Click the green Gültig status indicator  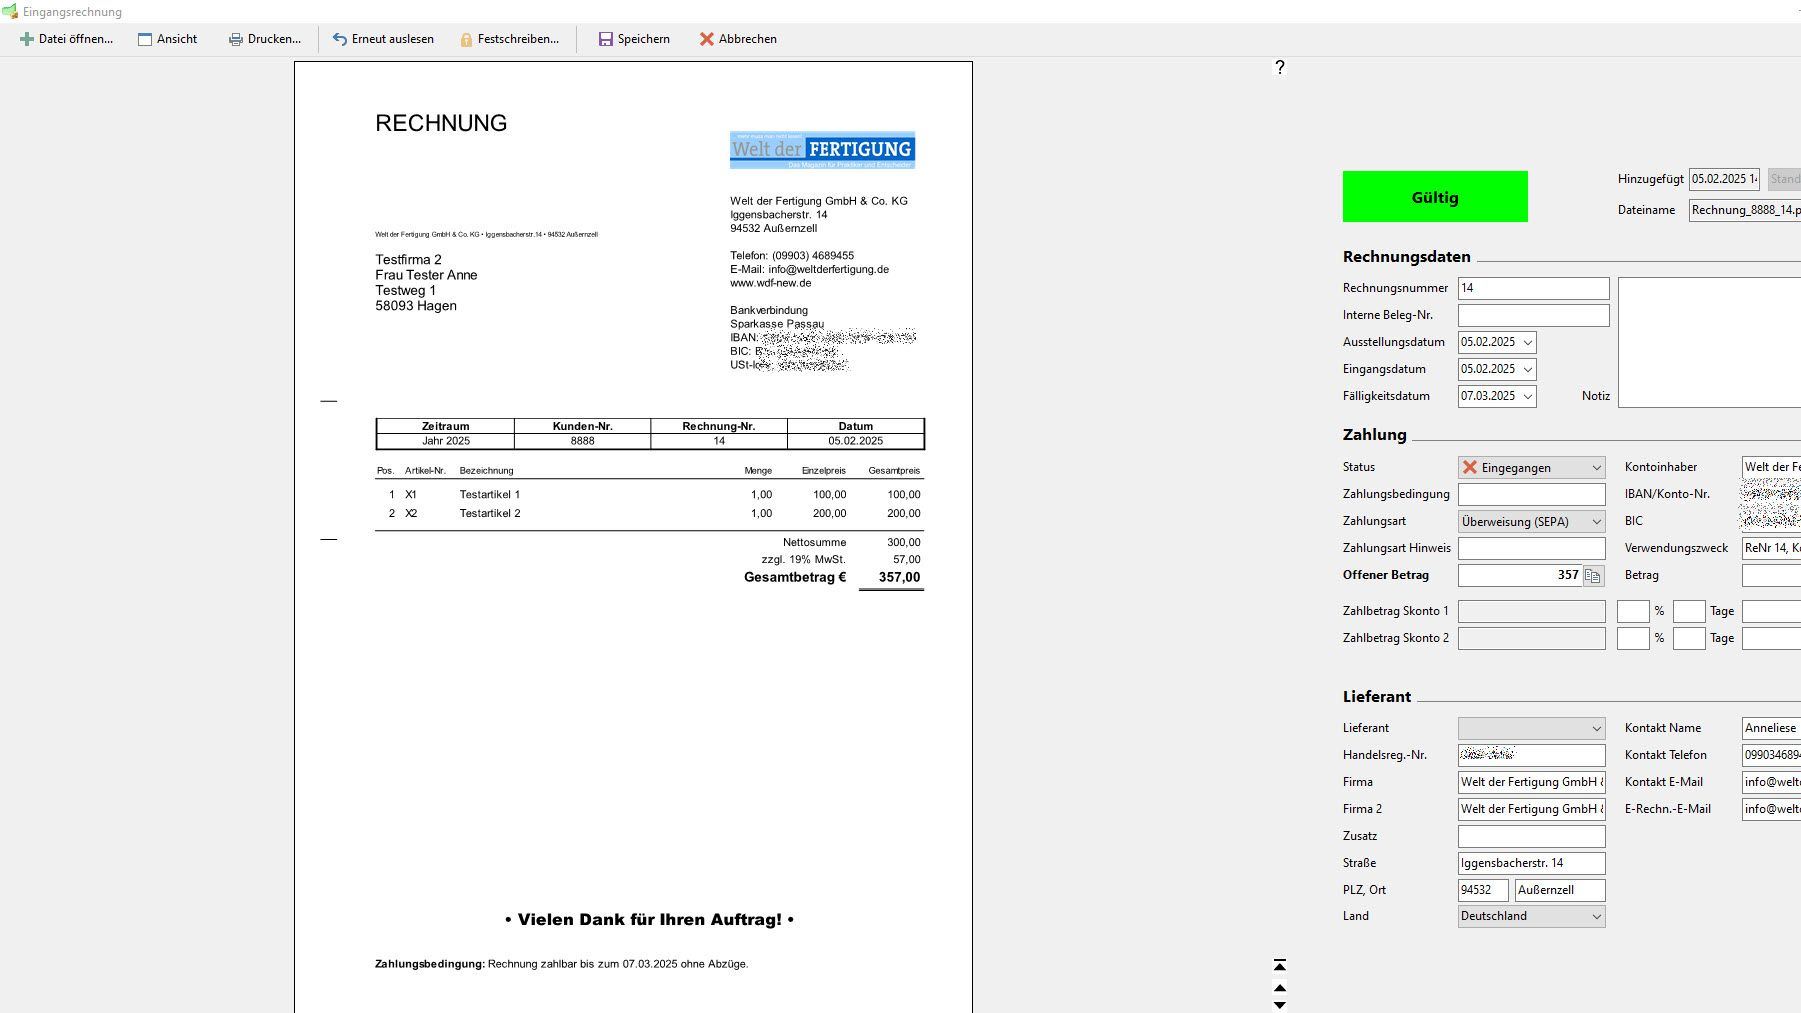pos(1435,197)
